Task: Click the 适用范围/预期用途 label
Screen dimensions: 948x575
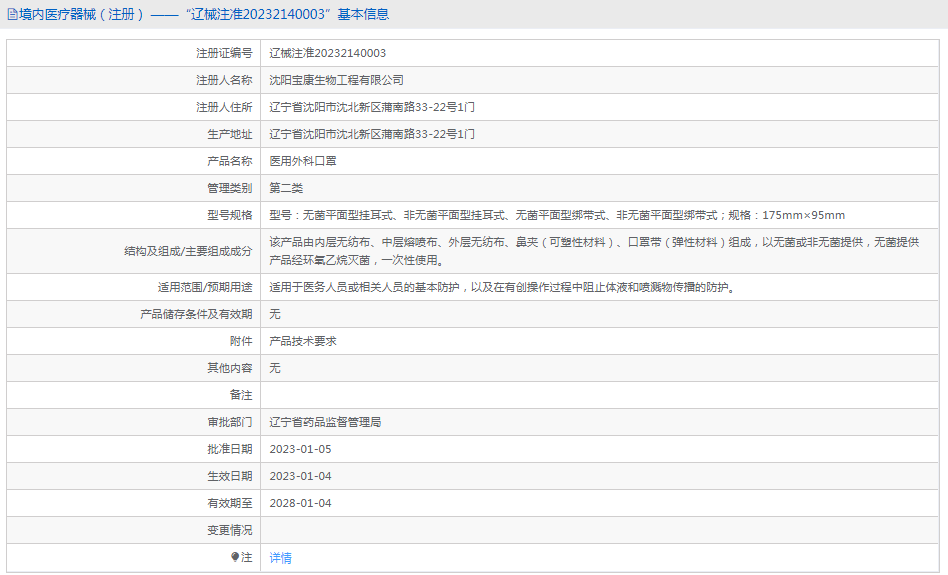Action: 205,287
